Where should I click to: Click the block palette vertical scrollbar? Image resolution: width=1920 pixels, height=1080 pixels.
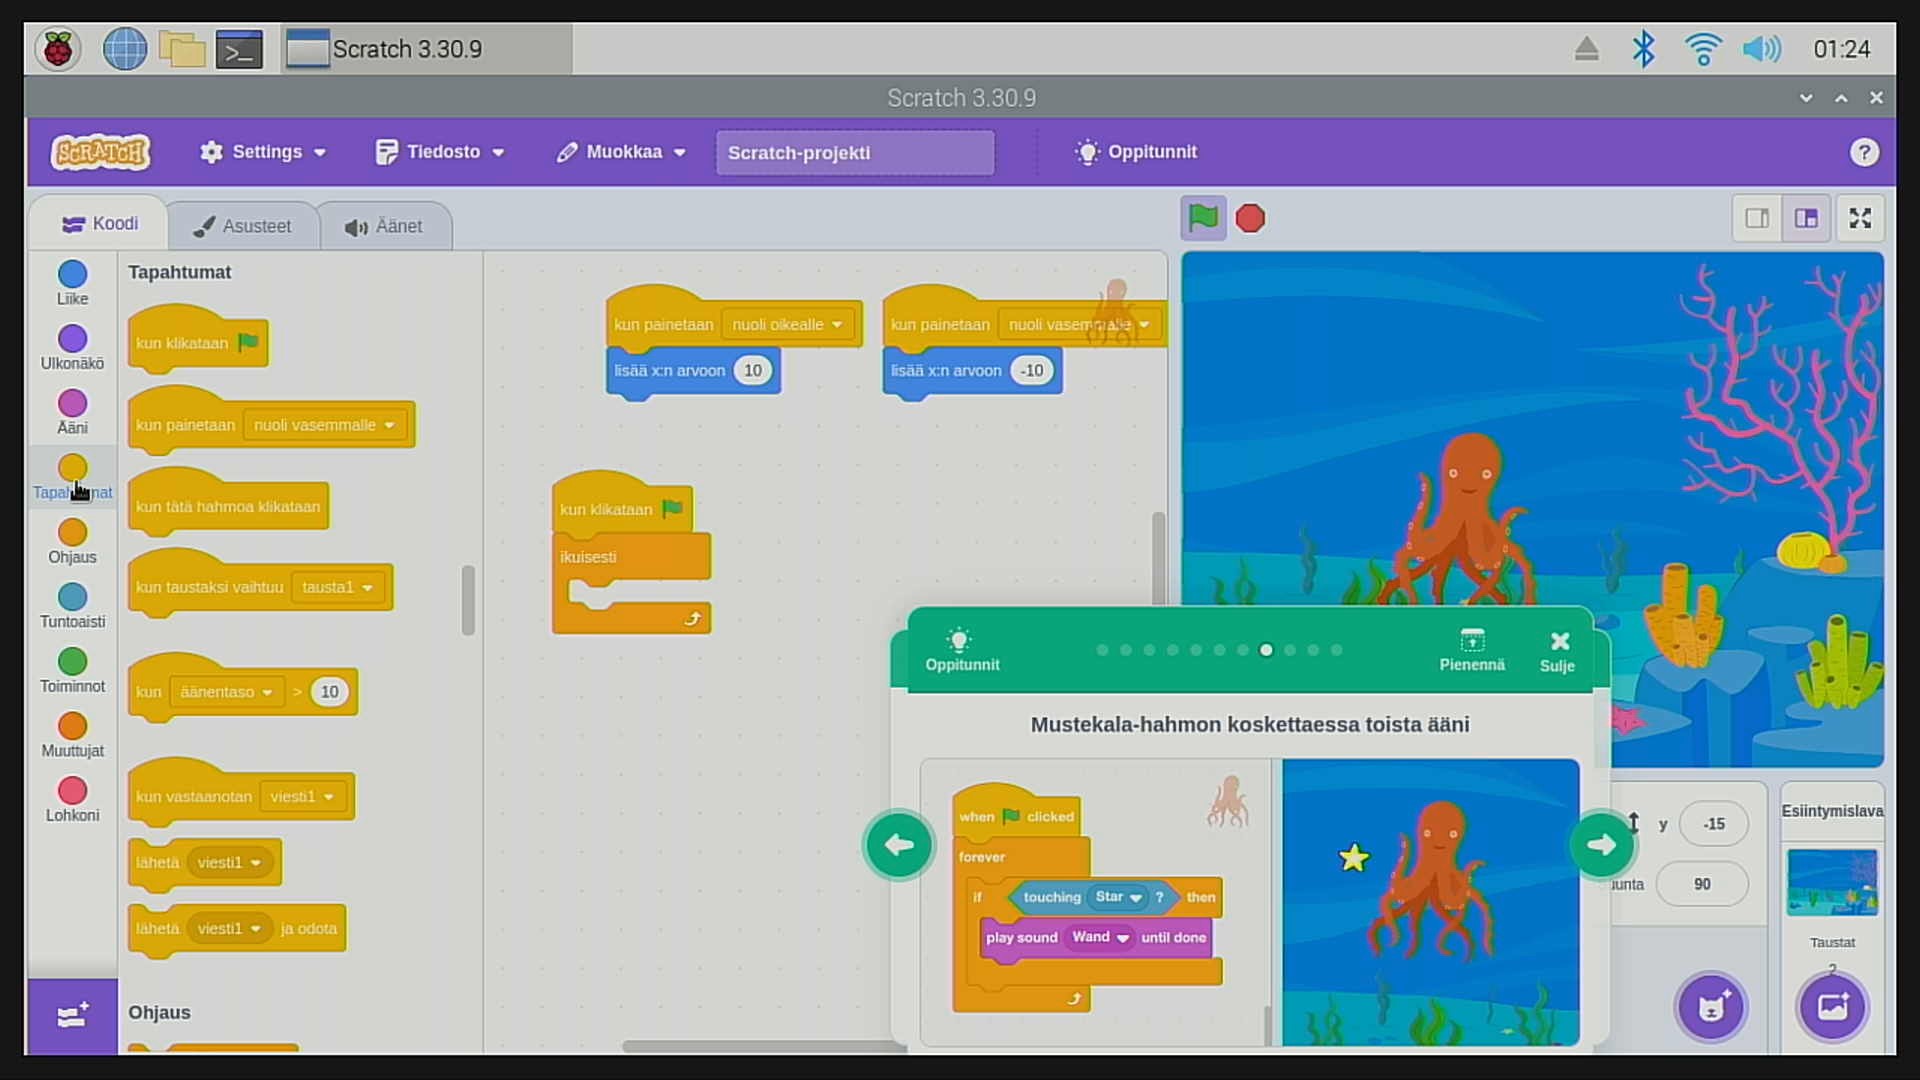point(467,600)
